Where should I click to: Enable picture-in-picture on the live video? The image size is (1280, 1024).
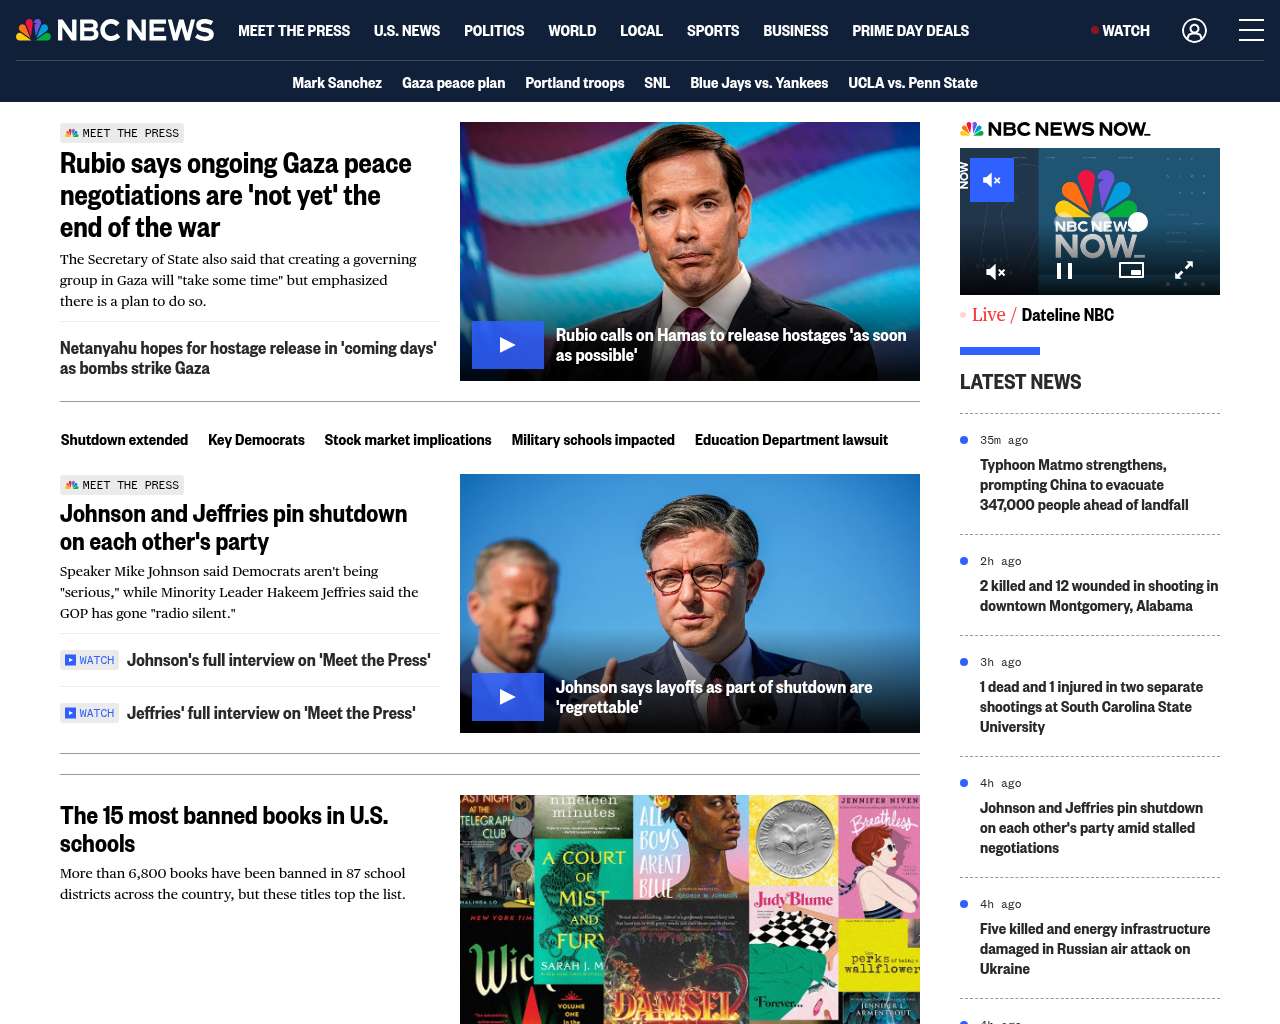pyautogui.click(x=1131, y=270)
